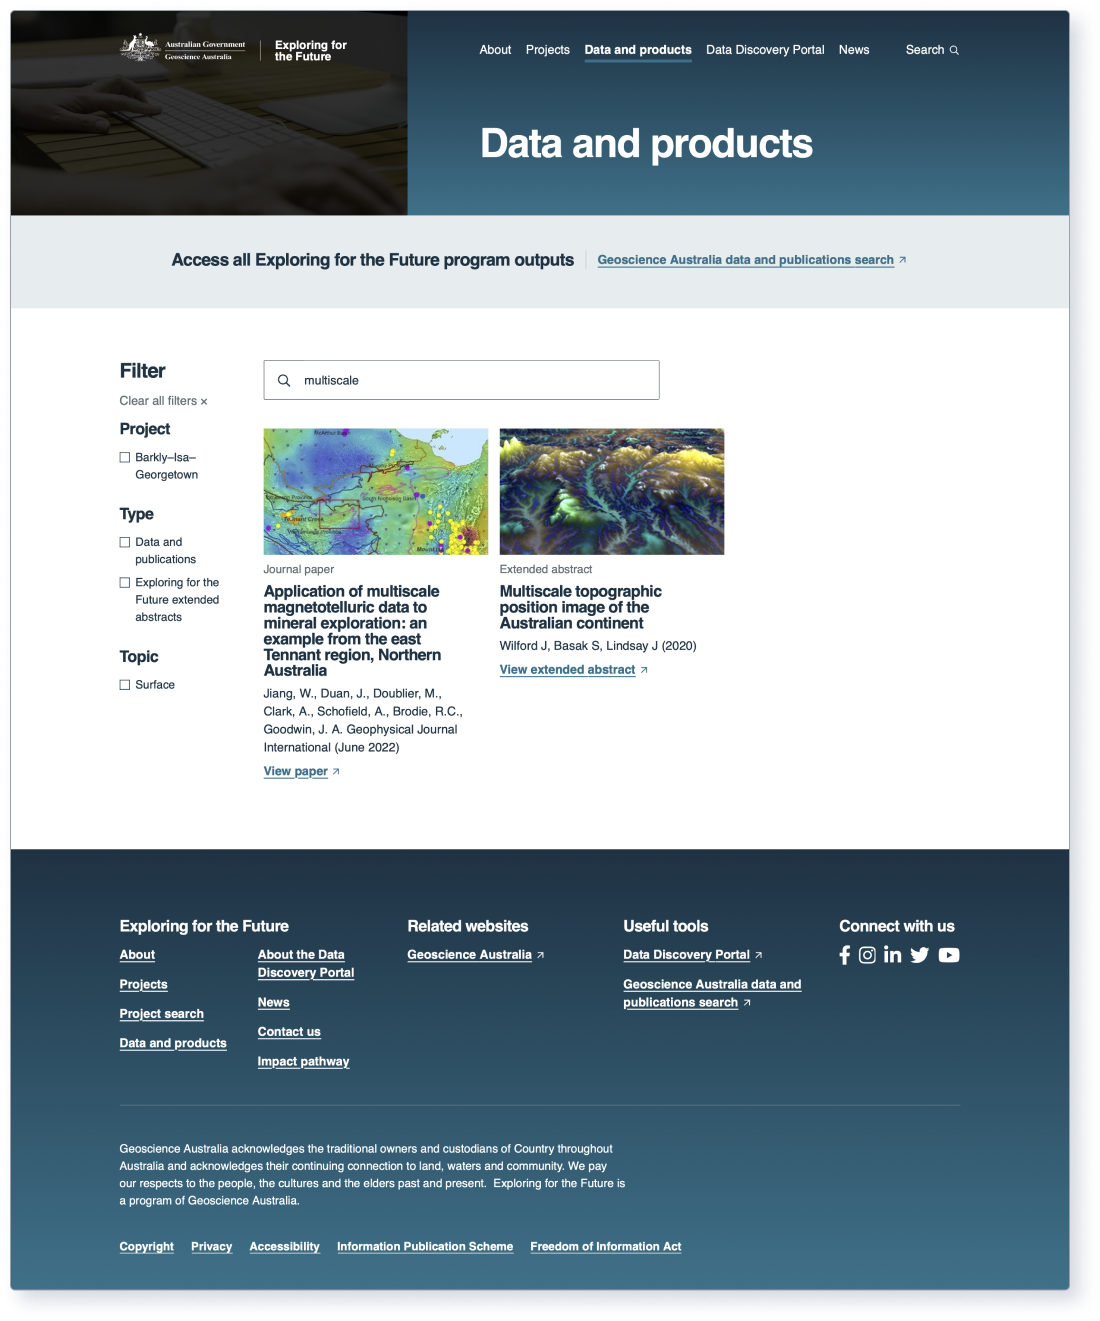Screen dimensions: 1100x1321
Task: Click the Australian Government Geoscience Australia logo
Action: [x=183, y=49]
